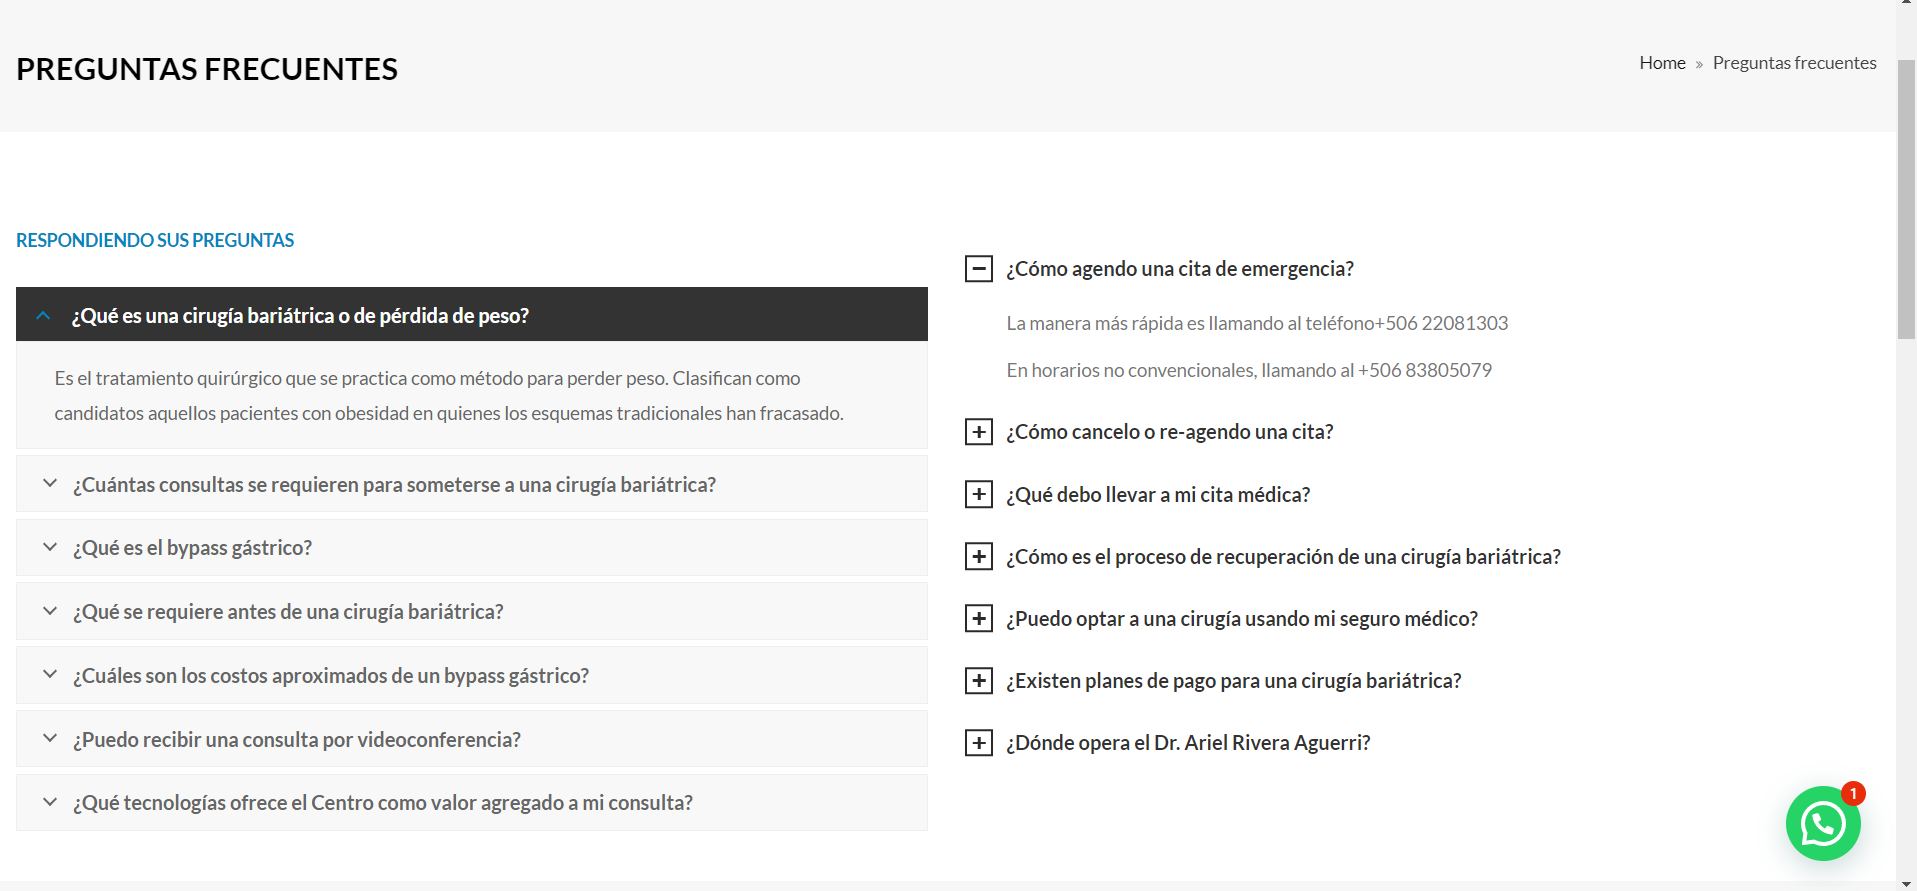The image size is (1917, 891).
Task: Go to Home breadcrumb link
Action: pos(1662,63)
